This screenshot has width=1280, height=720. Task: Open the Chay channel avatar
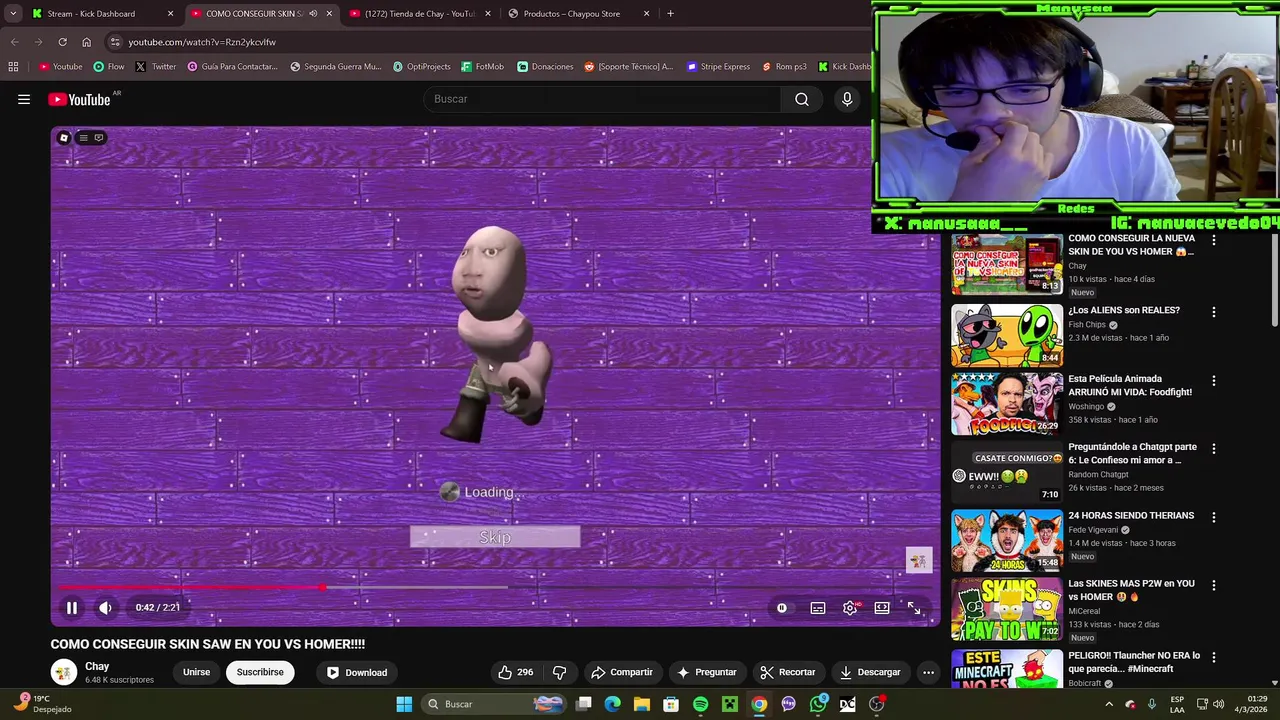pyautogui.click(x=64, y=672)
